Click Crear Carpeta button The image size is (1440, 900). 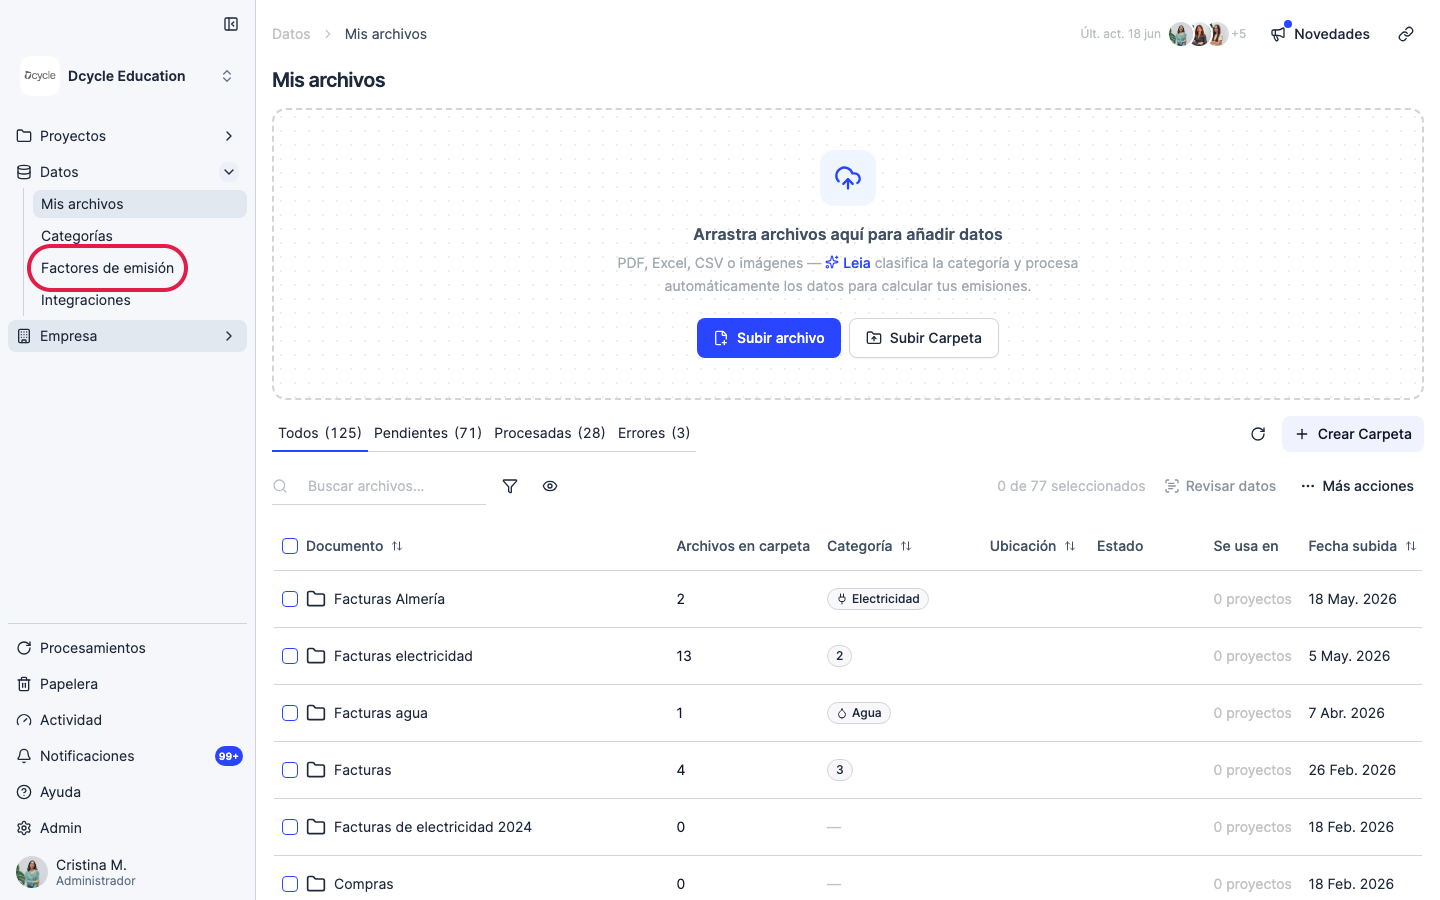click(1353, 434)
